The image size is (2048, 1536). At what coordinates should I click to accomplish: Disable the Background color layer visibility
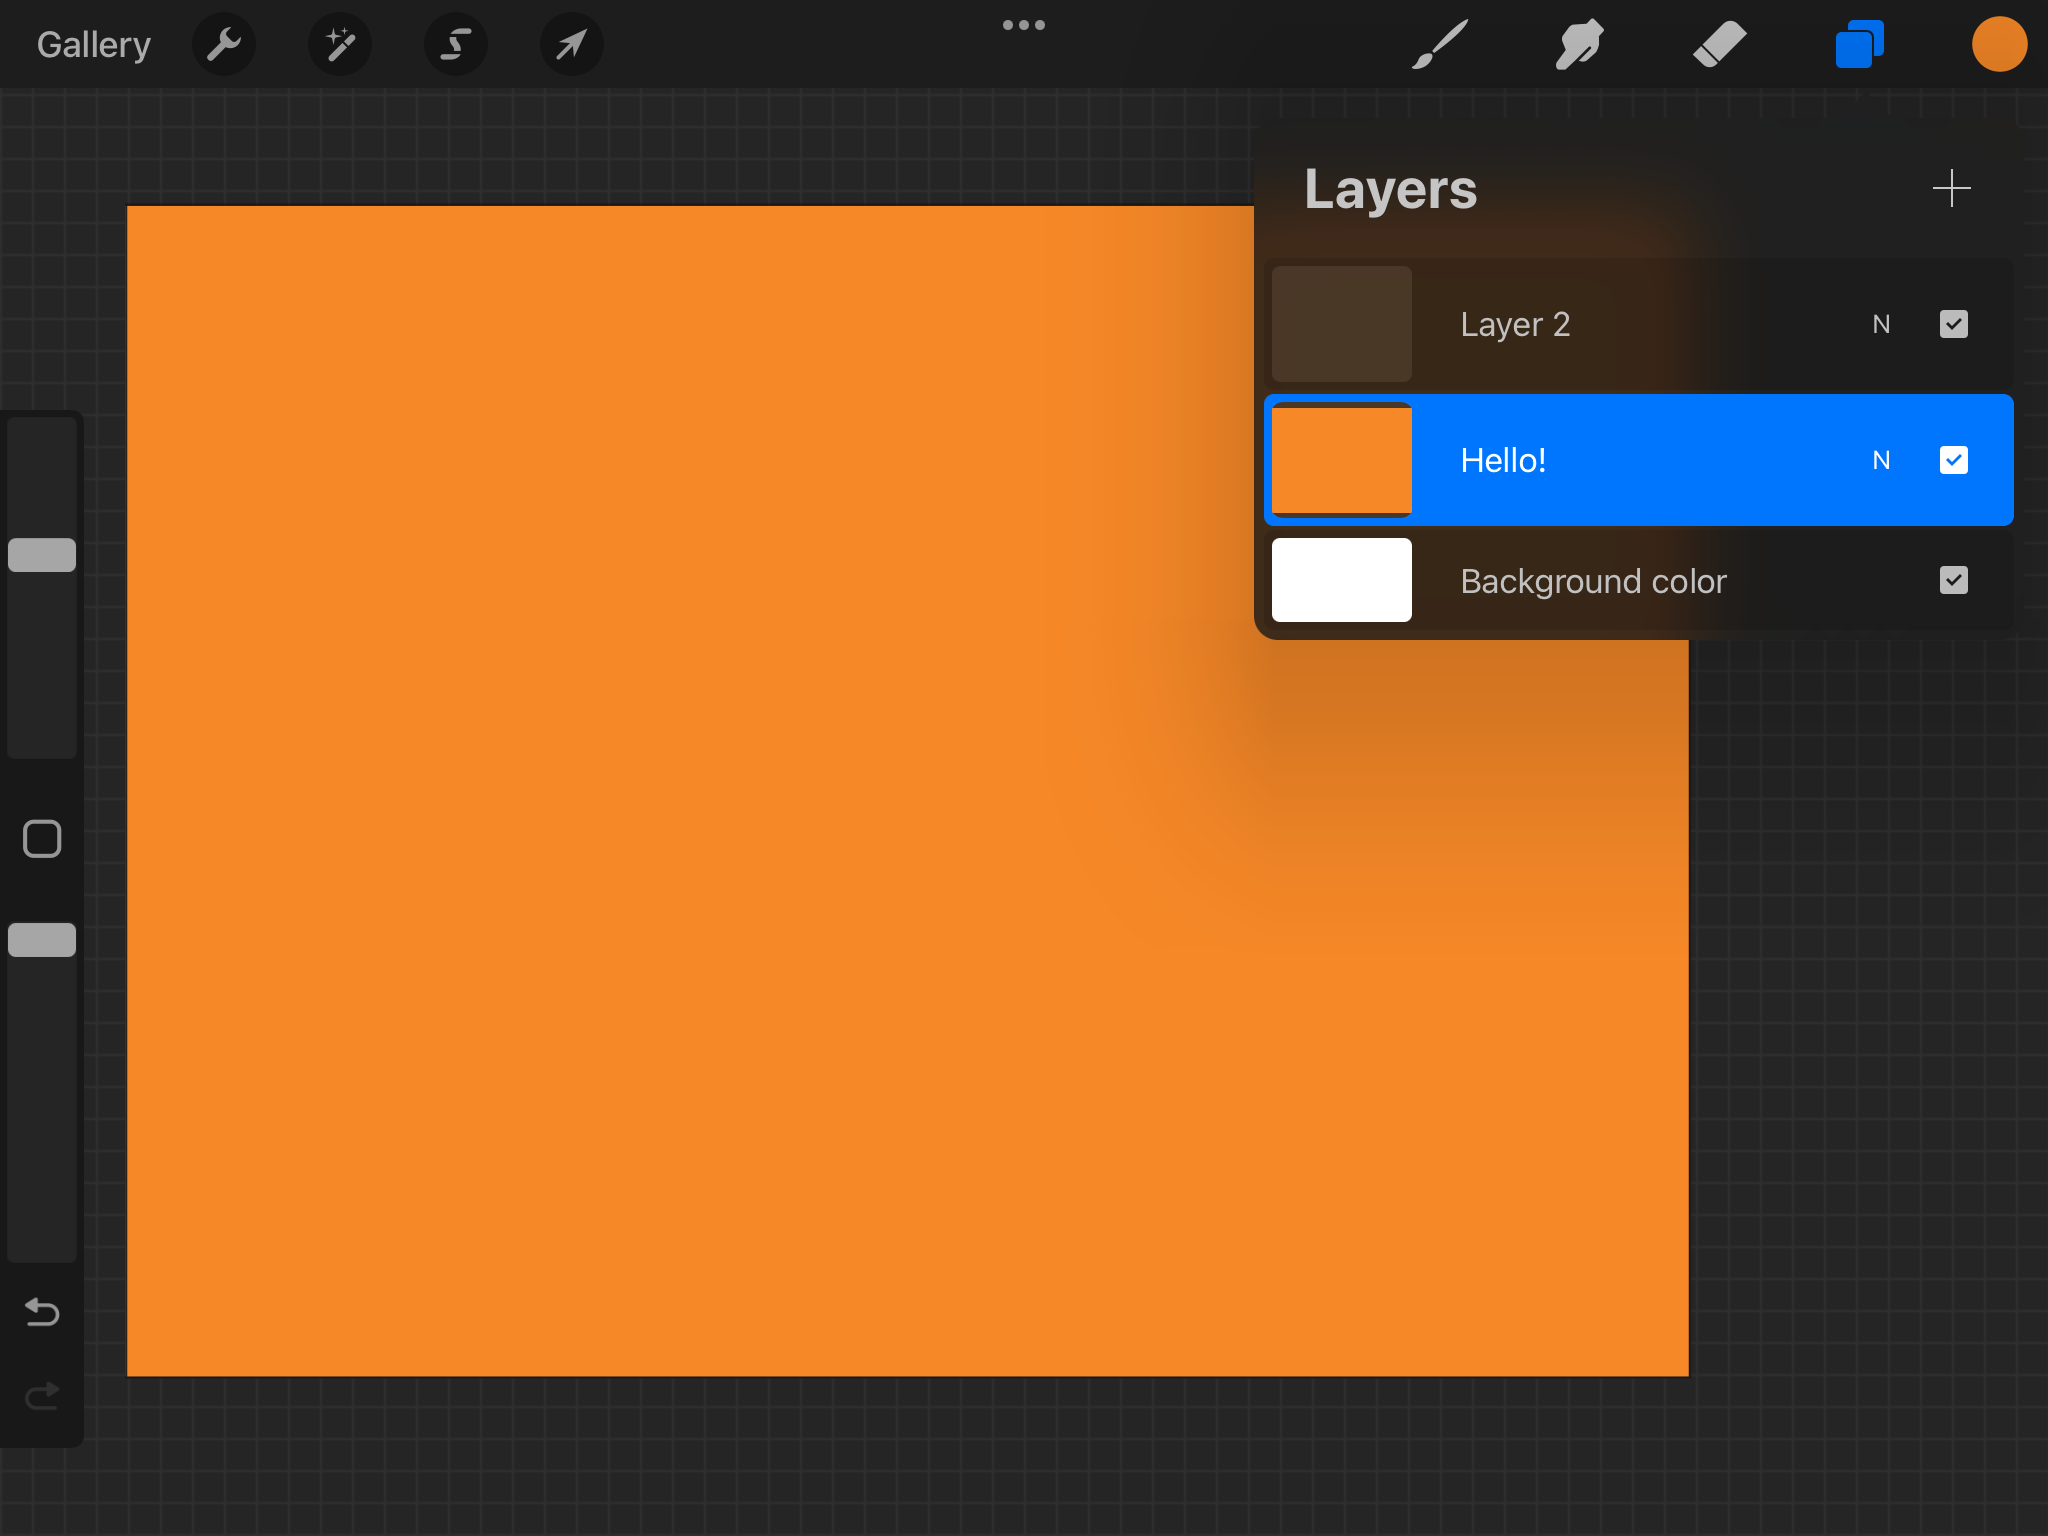tap(1953, 580)
